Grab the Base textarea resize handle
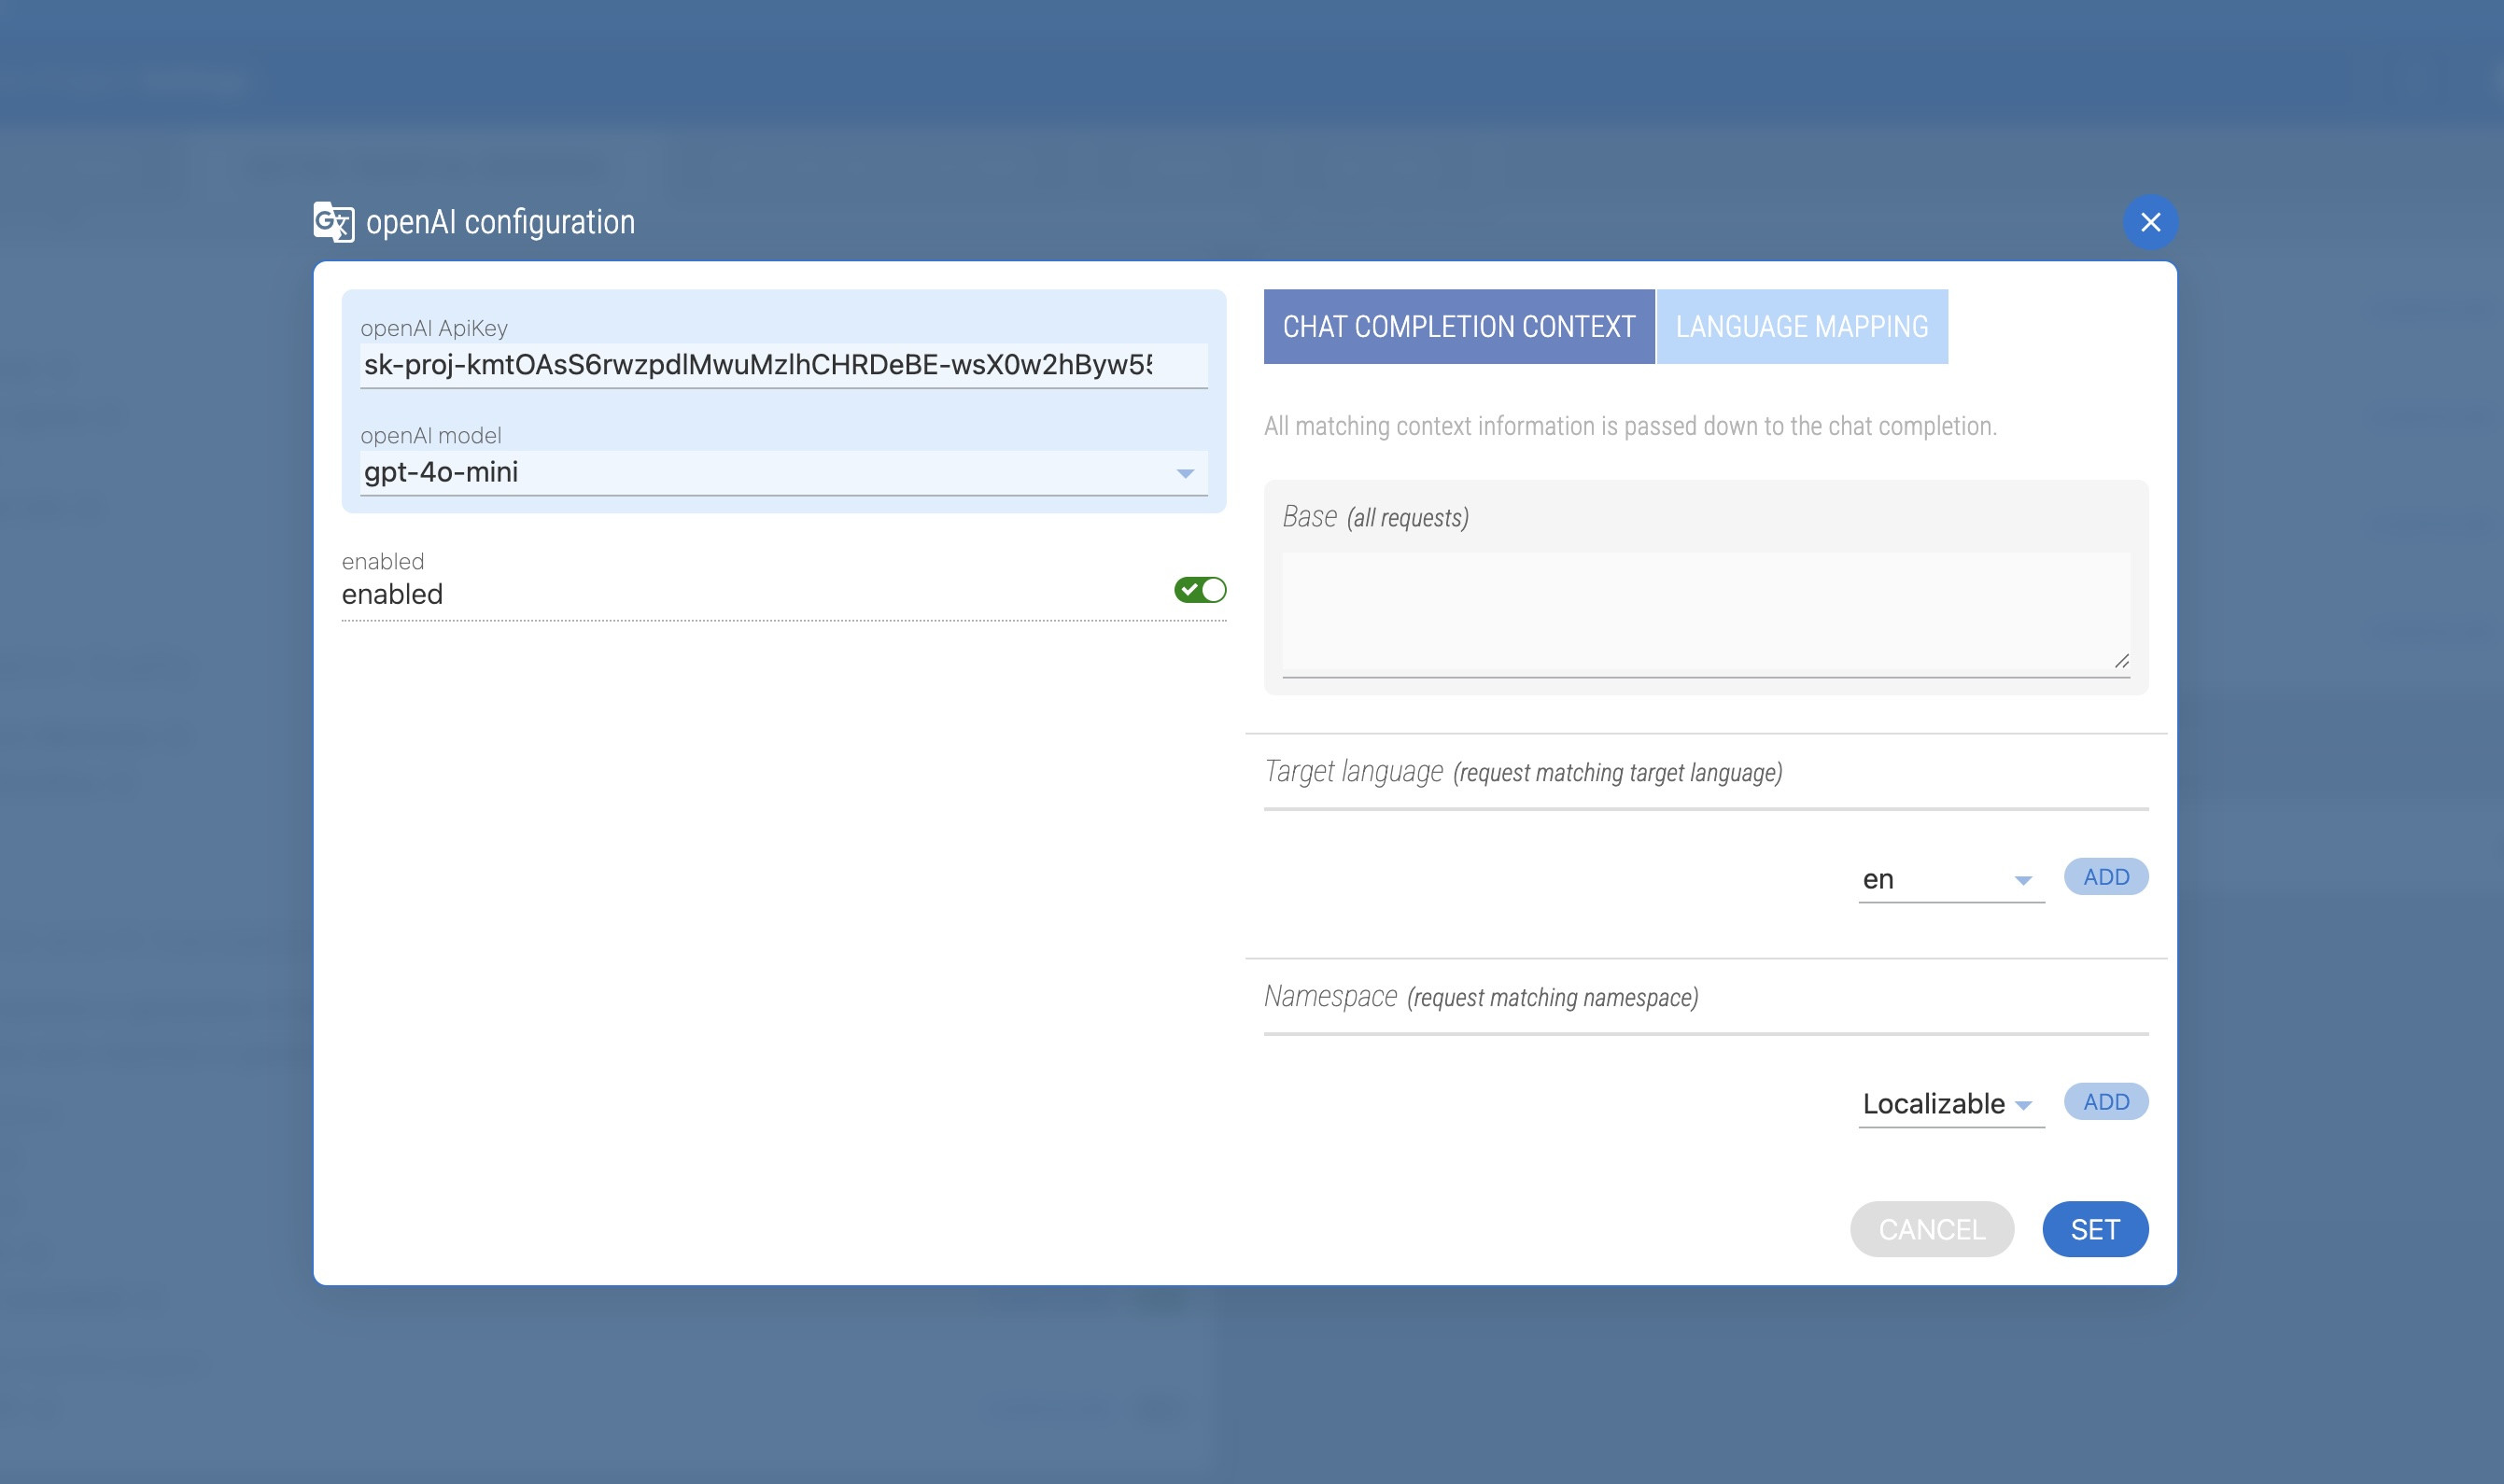The image size is (2504, 1484). point(2121,660)
